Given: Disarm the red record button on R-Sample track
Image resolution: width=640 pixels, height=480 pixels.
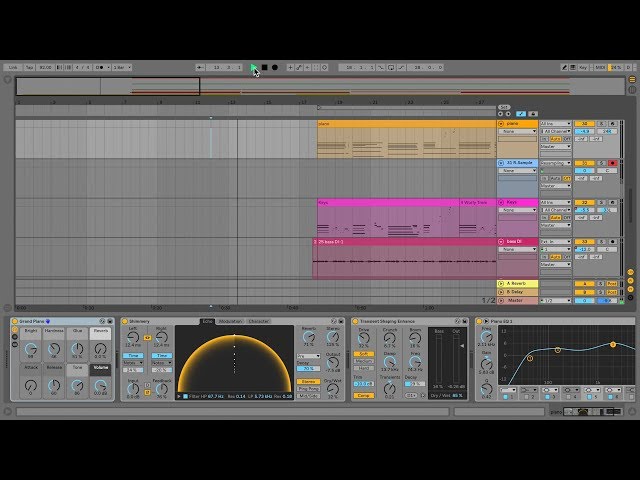Looking at the screenshot, I should pos(612,163).
